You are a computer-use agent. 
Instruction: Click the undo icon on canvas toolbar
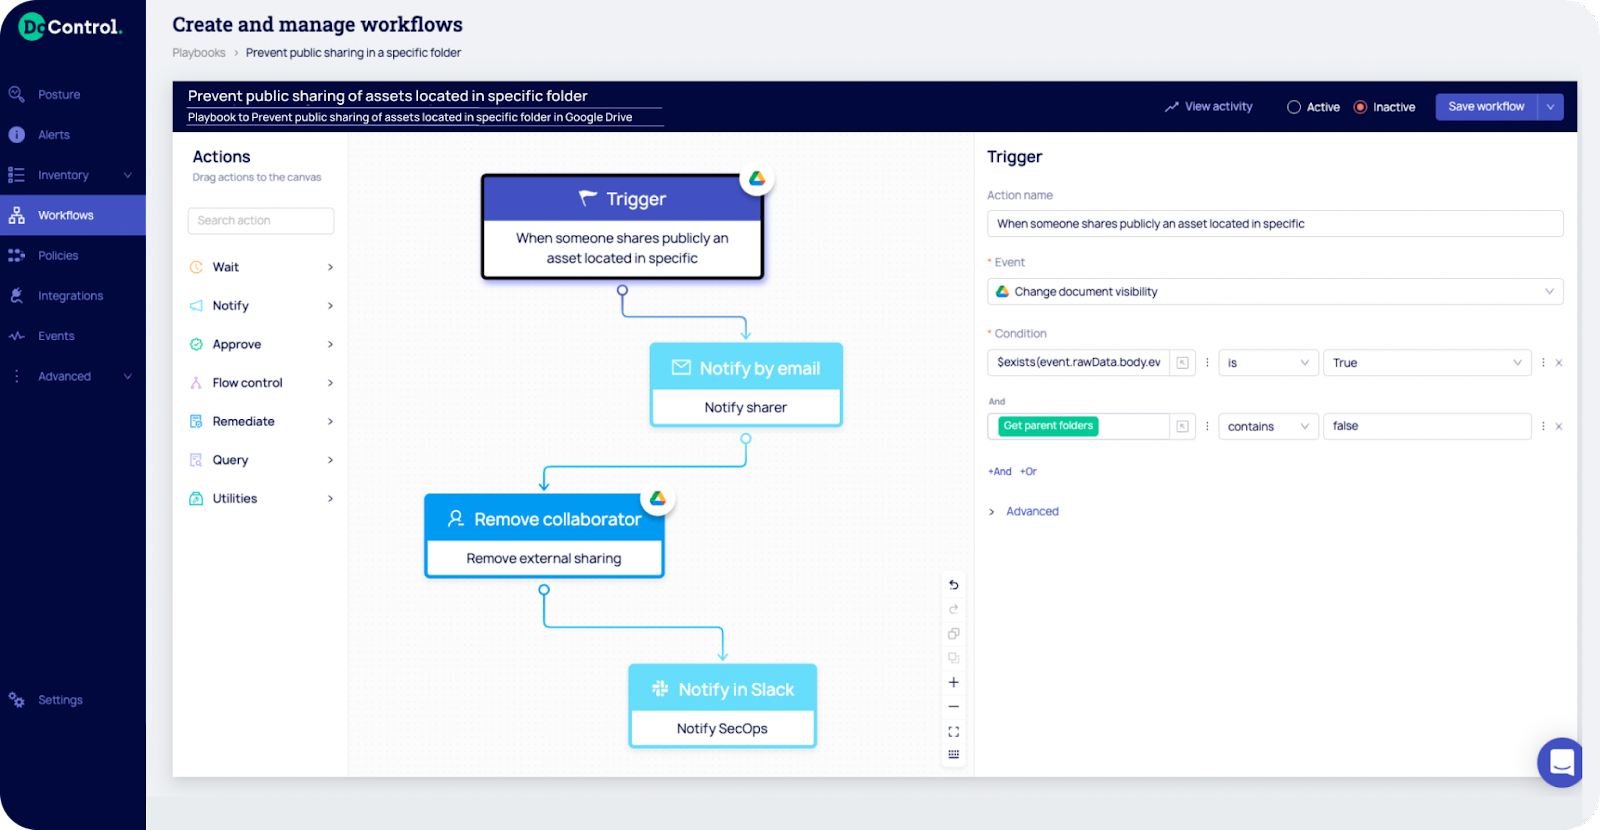953,585
